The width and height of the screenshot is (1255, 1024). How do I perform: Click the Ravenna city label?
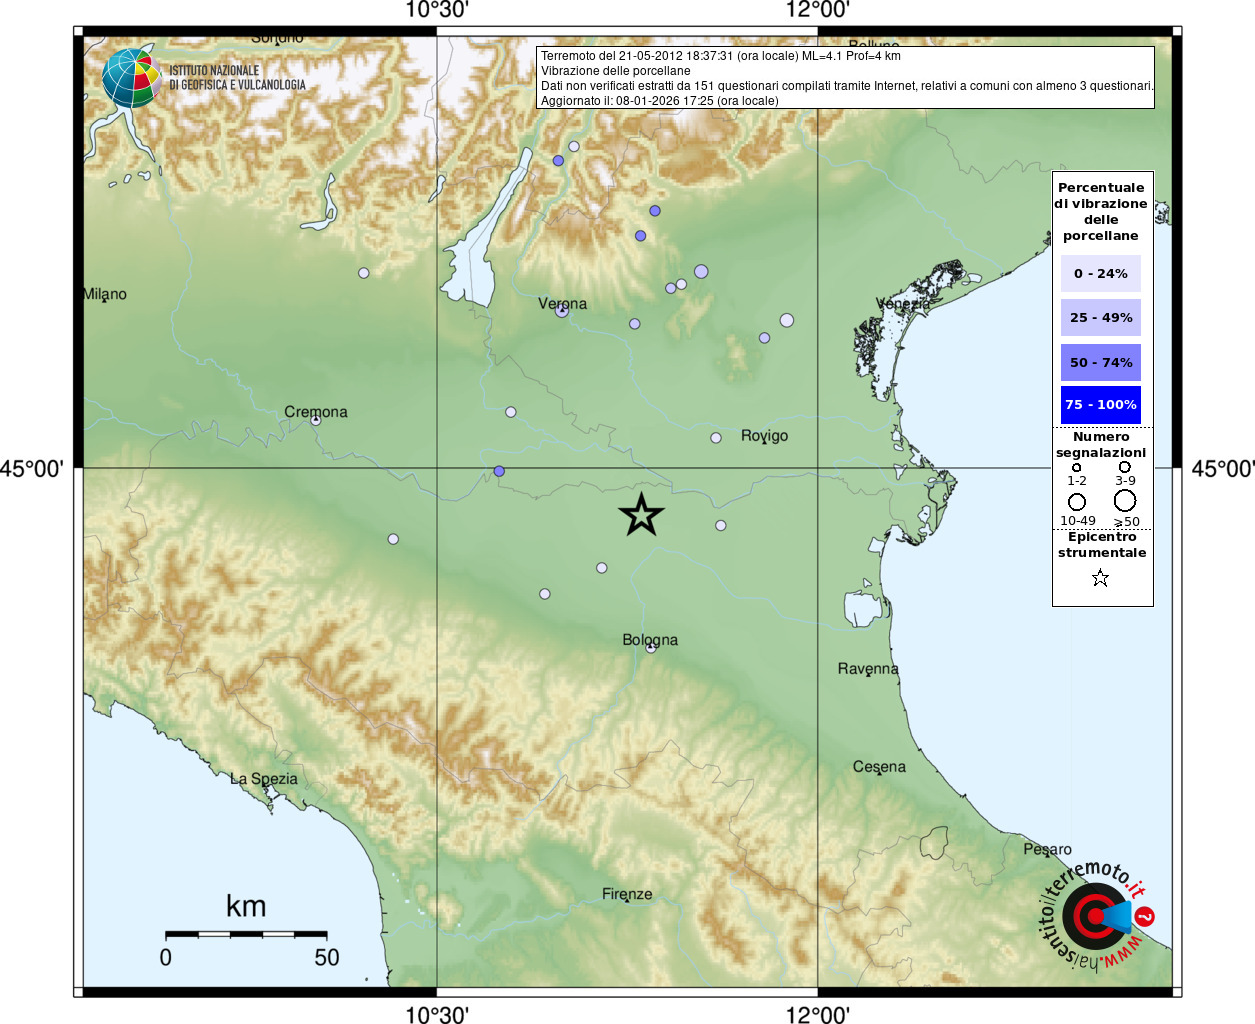(868, 668)
